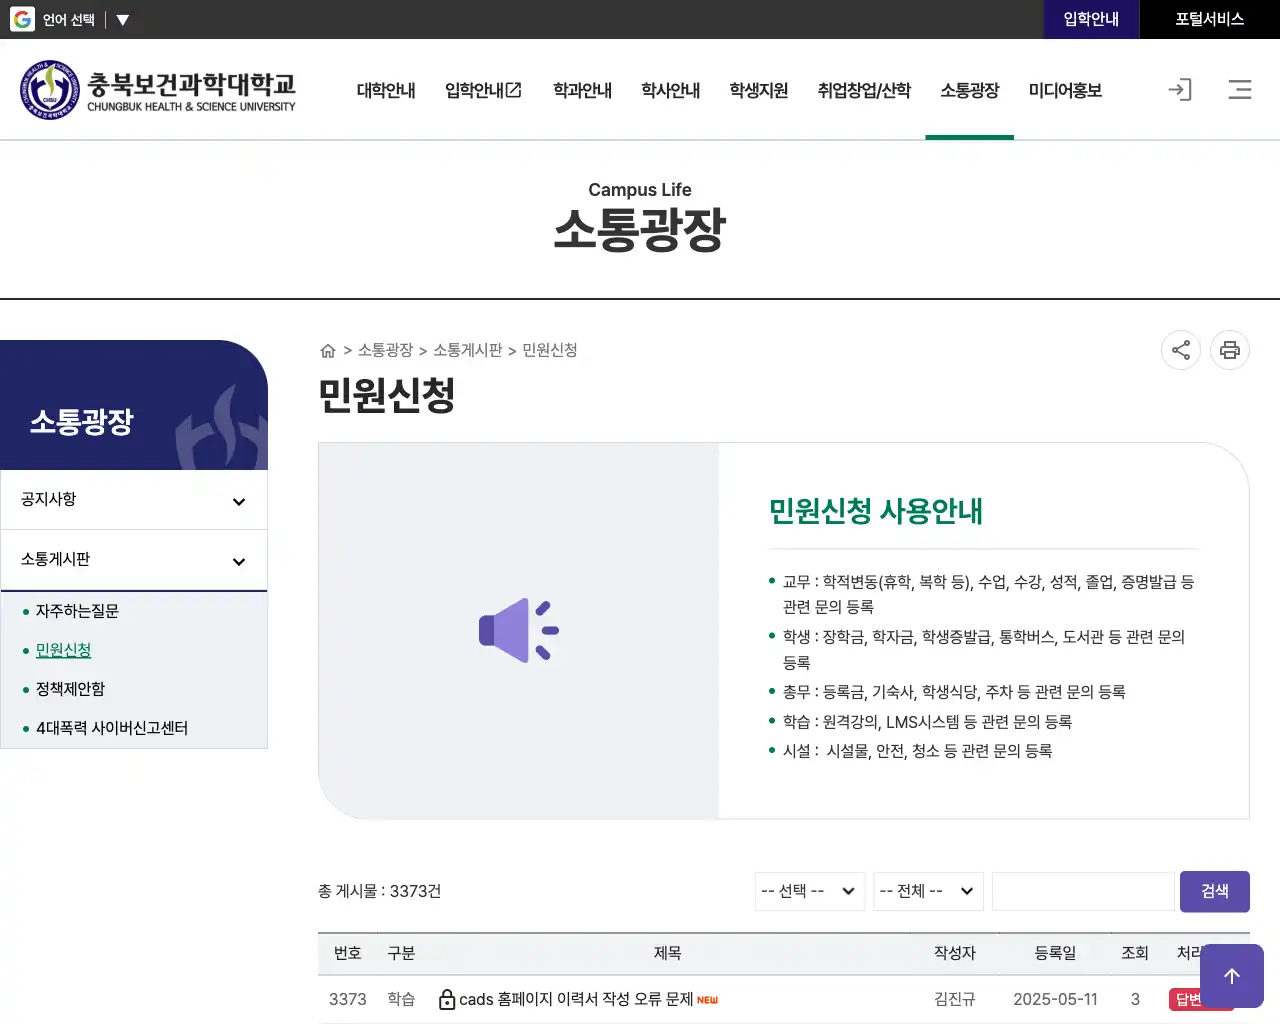
Task: Open the 학과안내 main menu
Action: 583,90
